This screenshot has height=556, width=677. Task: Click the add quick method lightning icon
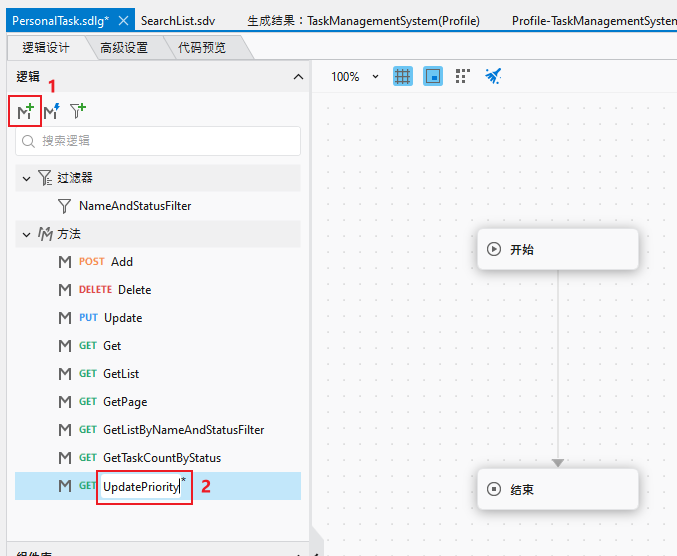coord(51,111)
